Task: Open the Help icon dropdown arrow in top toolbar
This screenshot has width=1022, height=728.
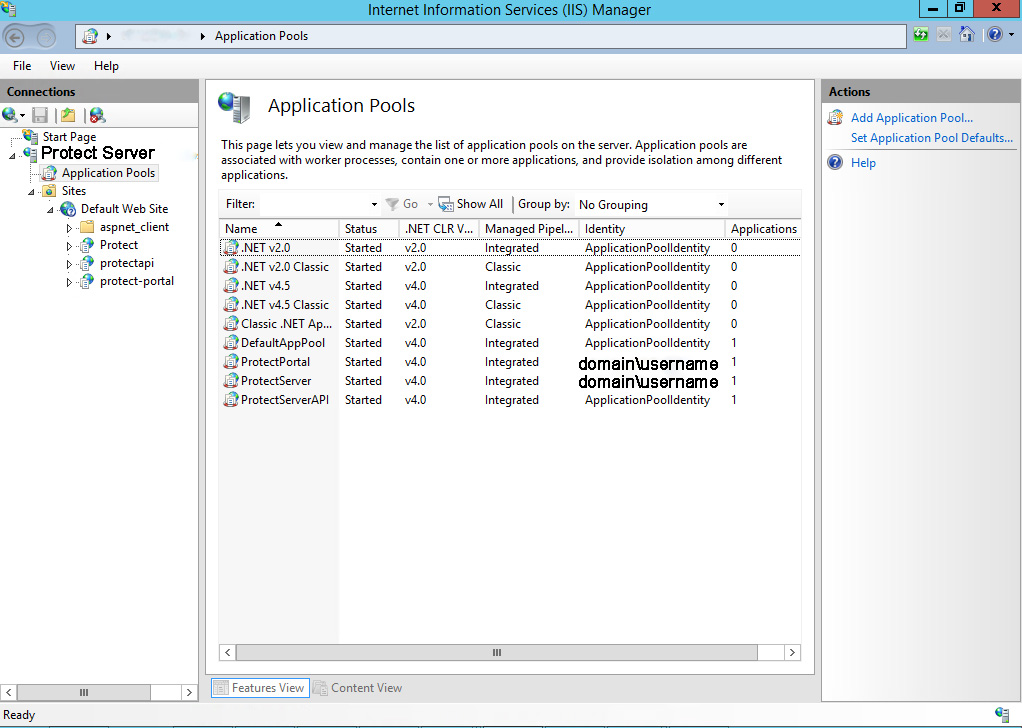Action: (1011, 35)
